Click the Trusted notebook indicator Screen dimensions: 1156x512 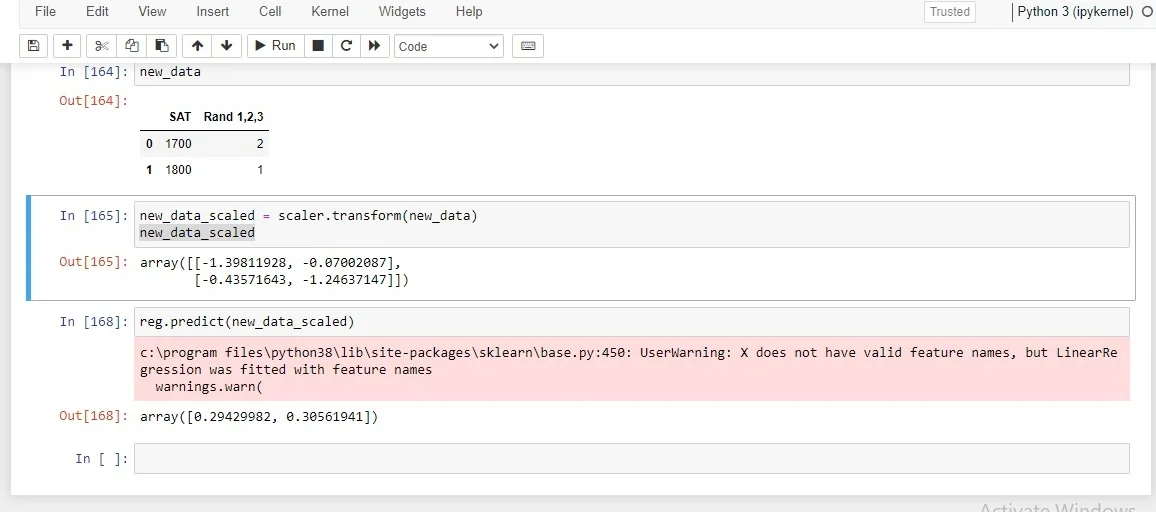949,12
